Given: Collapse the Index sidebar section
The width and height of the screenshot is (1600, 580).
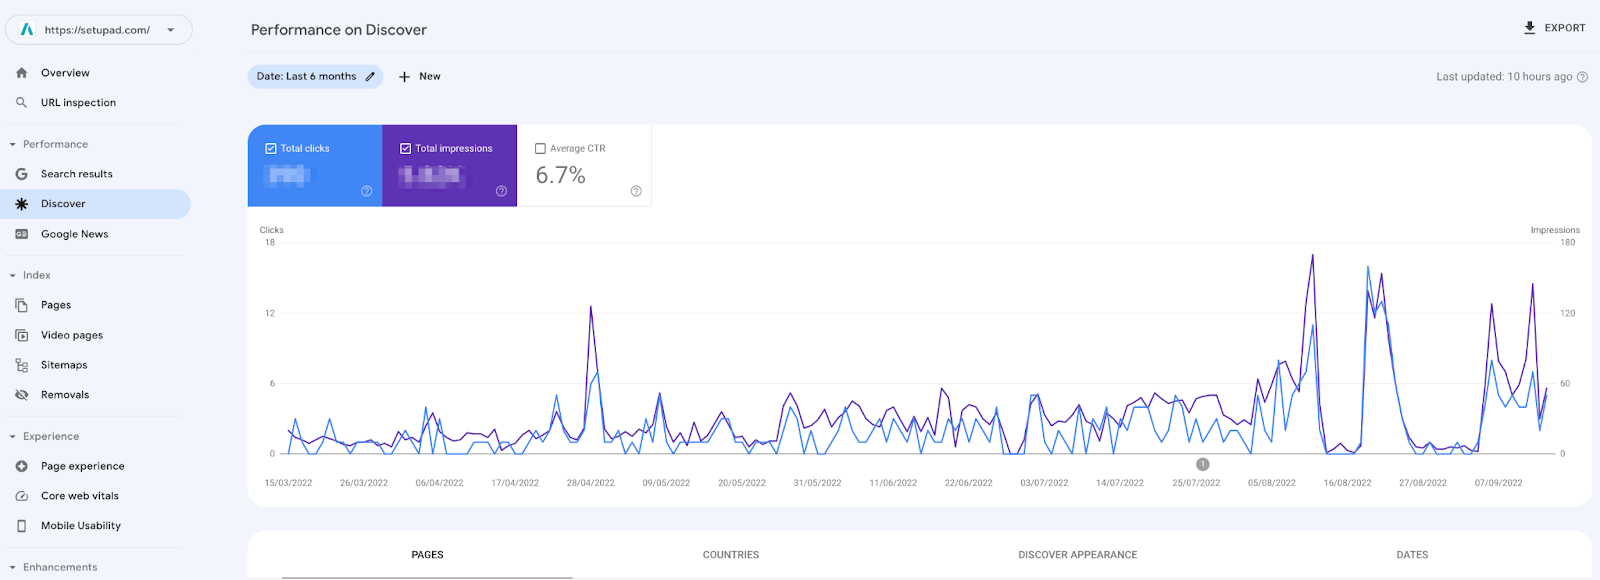Looking at the screenshot, I should (13, 275).
